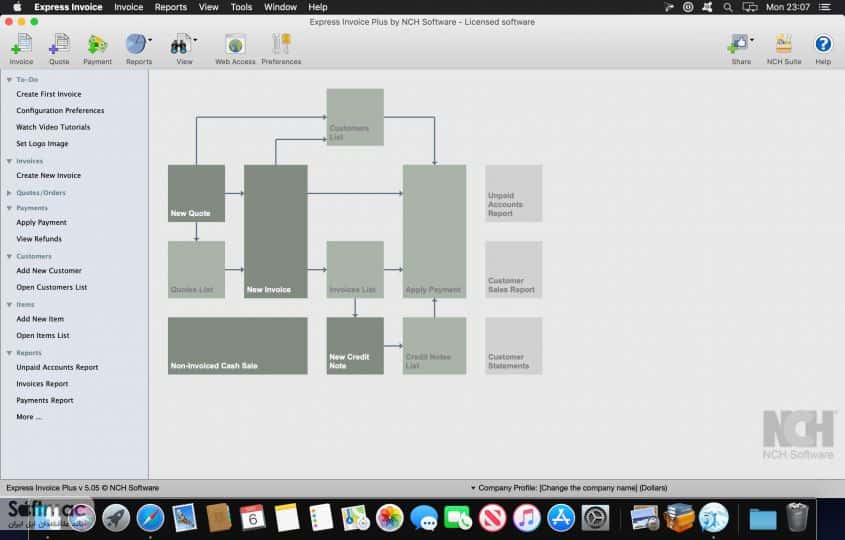Click the Invoice toolbar icon
The image size is (845, 540).
(21, 49)
